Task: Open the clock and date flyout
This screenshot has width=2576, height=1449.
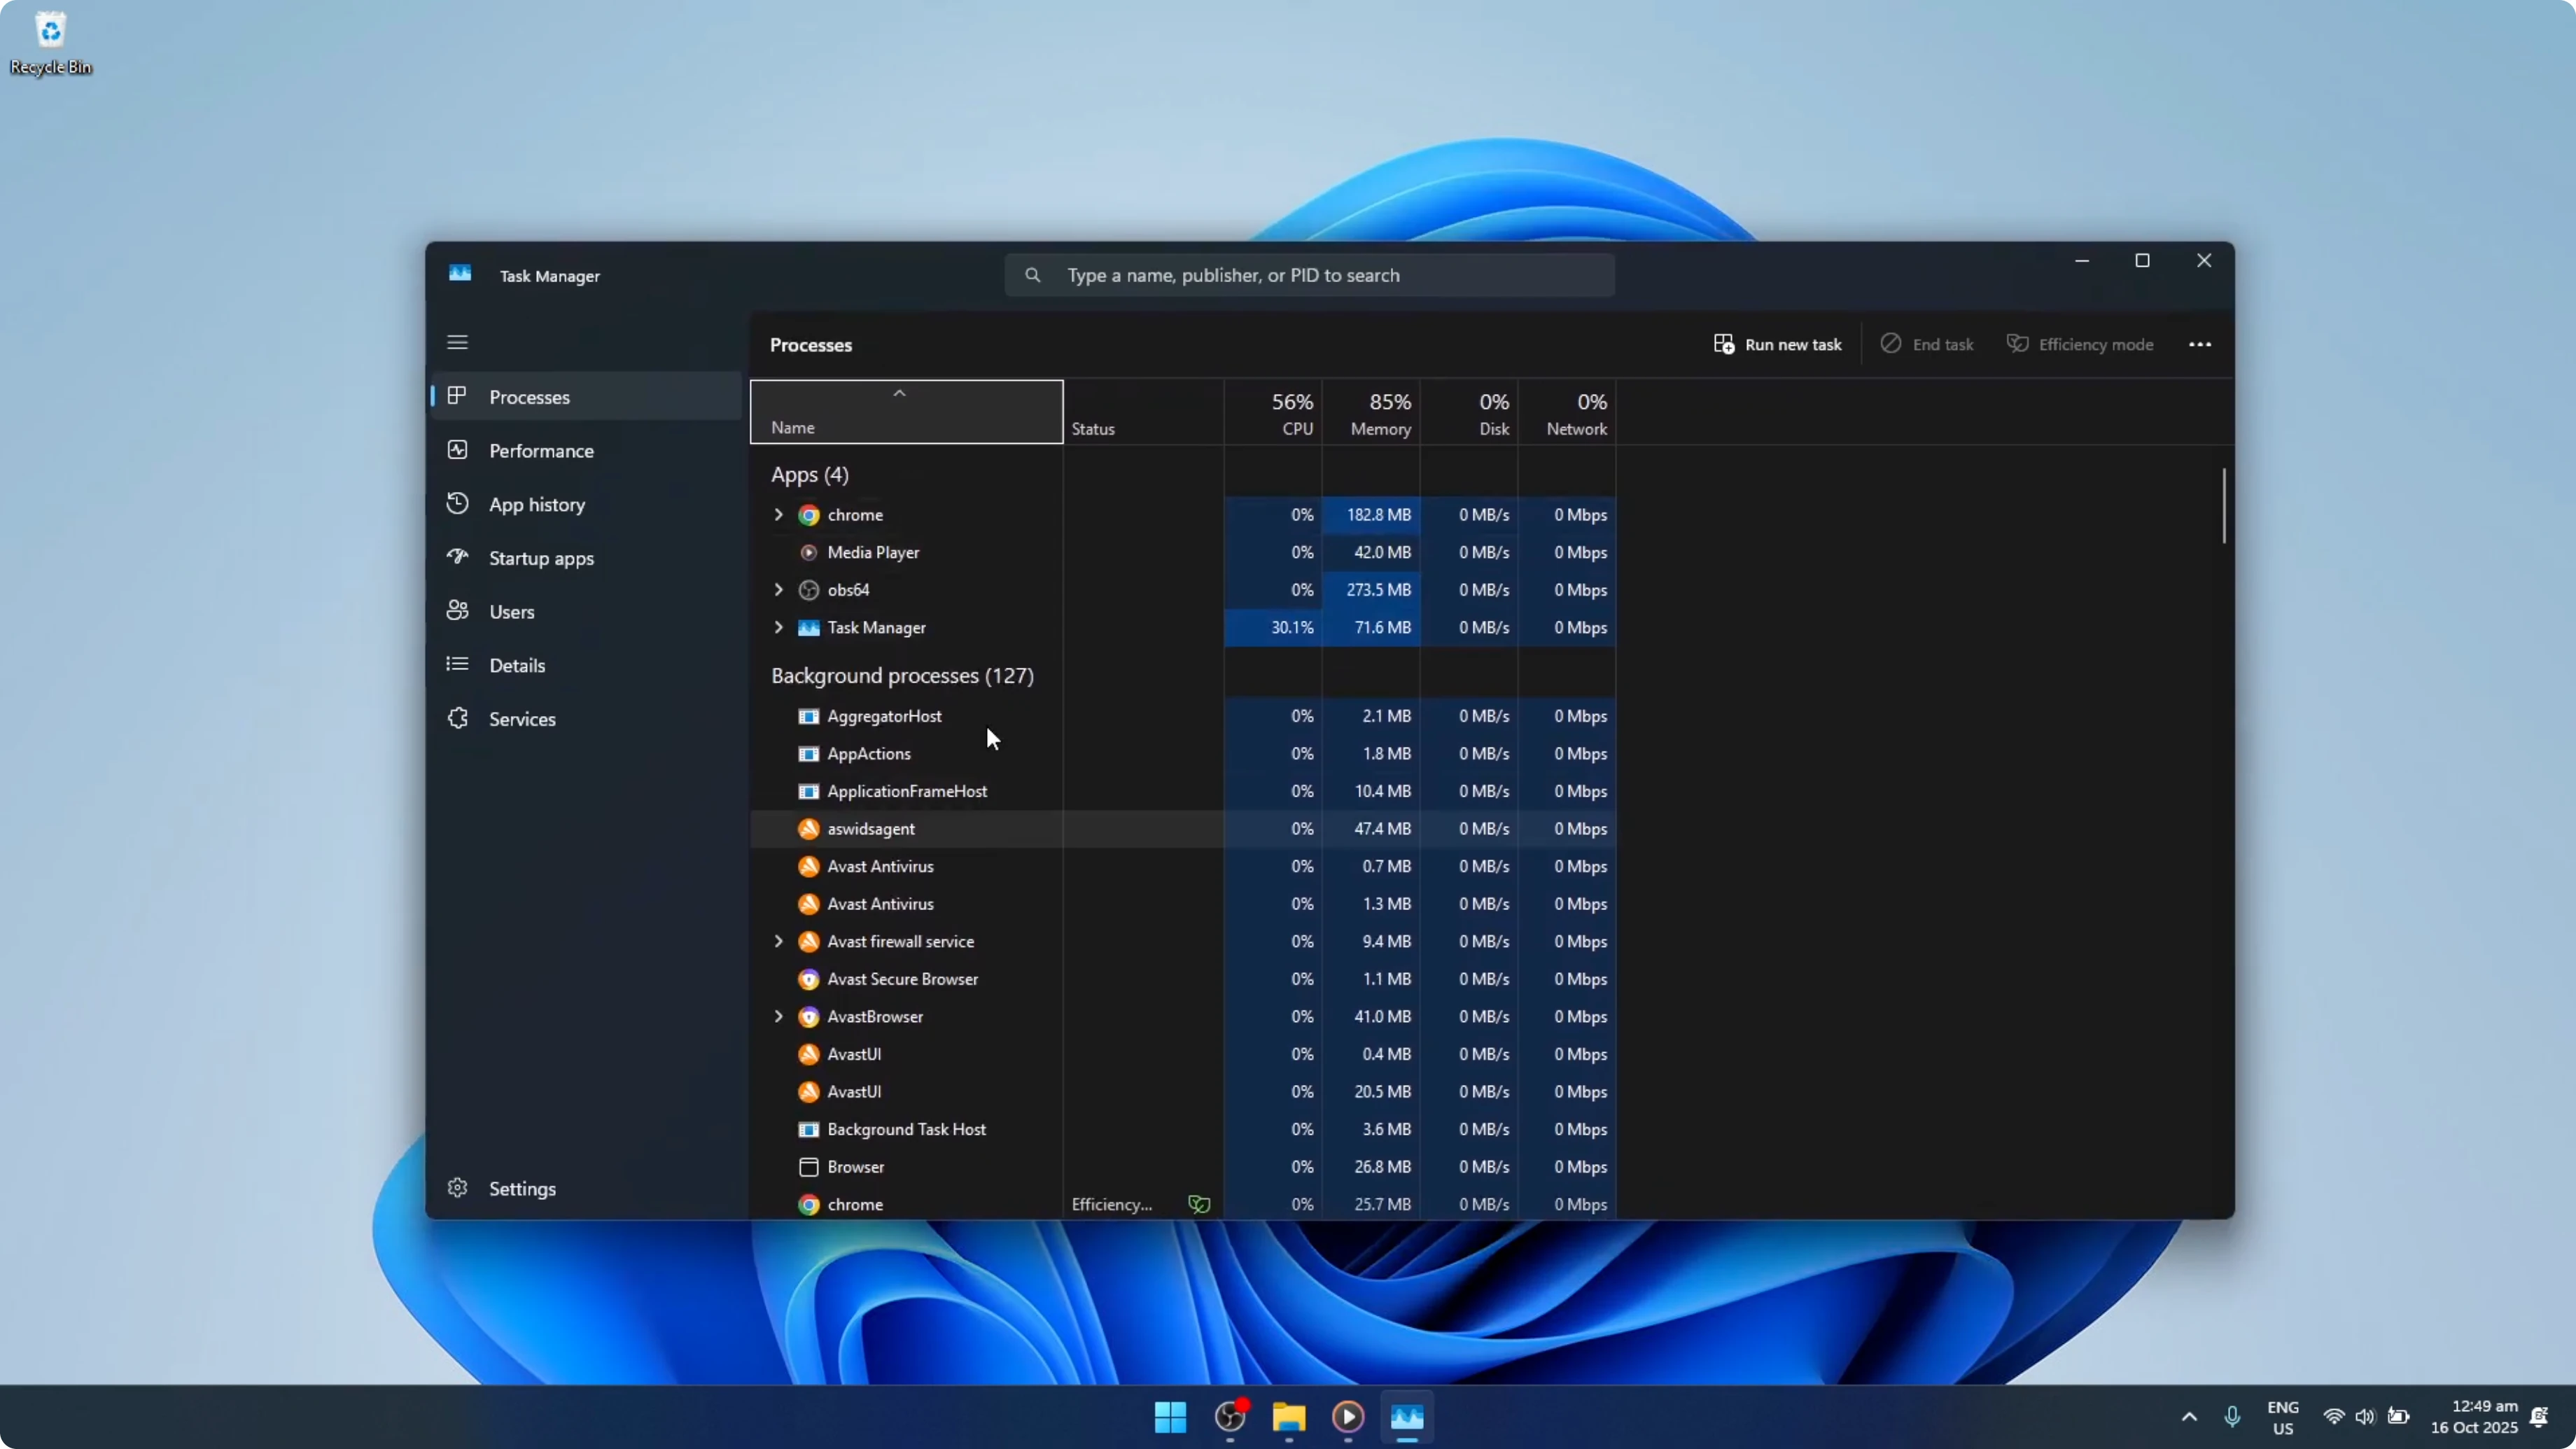Action: tap(2474, 1417)
